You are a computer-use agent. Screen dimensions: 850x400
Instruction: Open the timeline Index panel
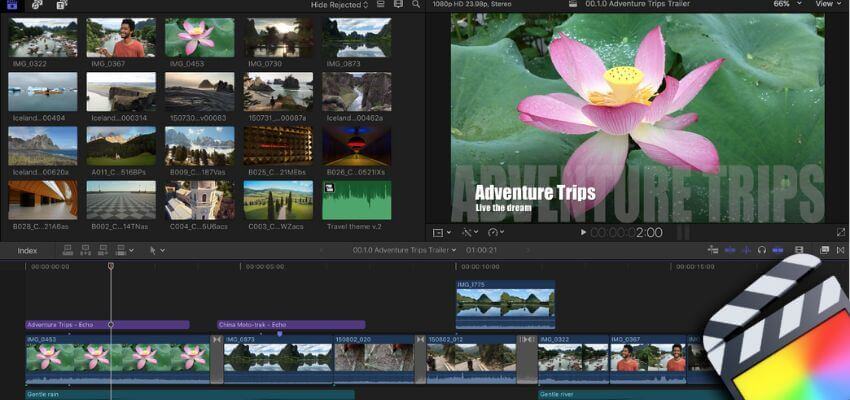[27, 250]
